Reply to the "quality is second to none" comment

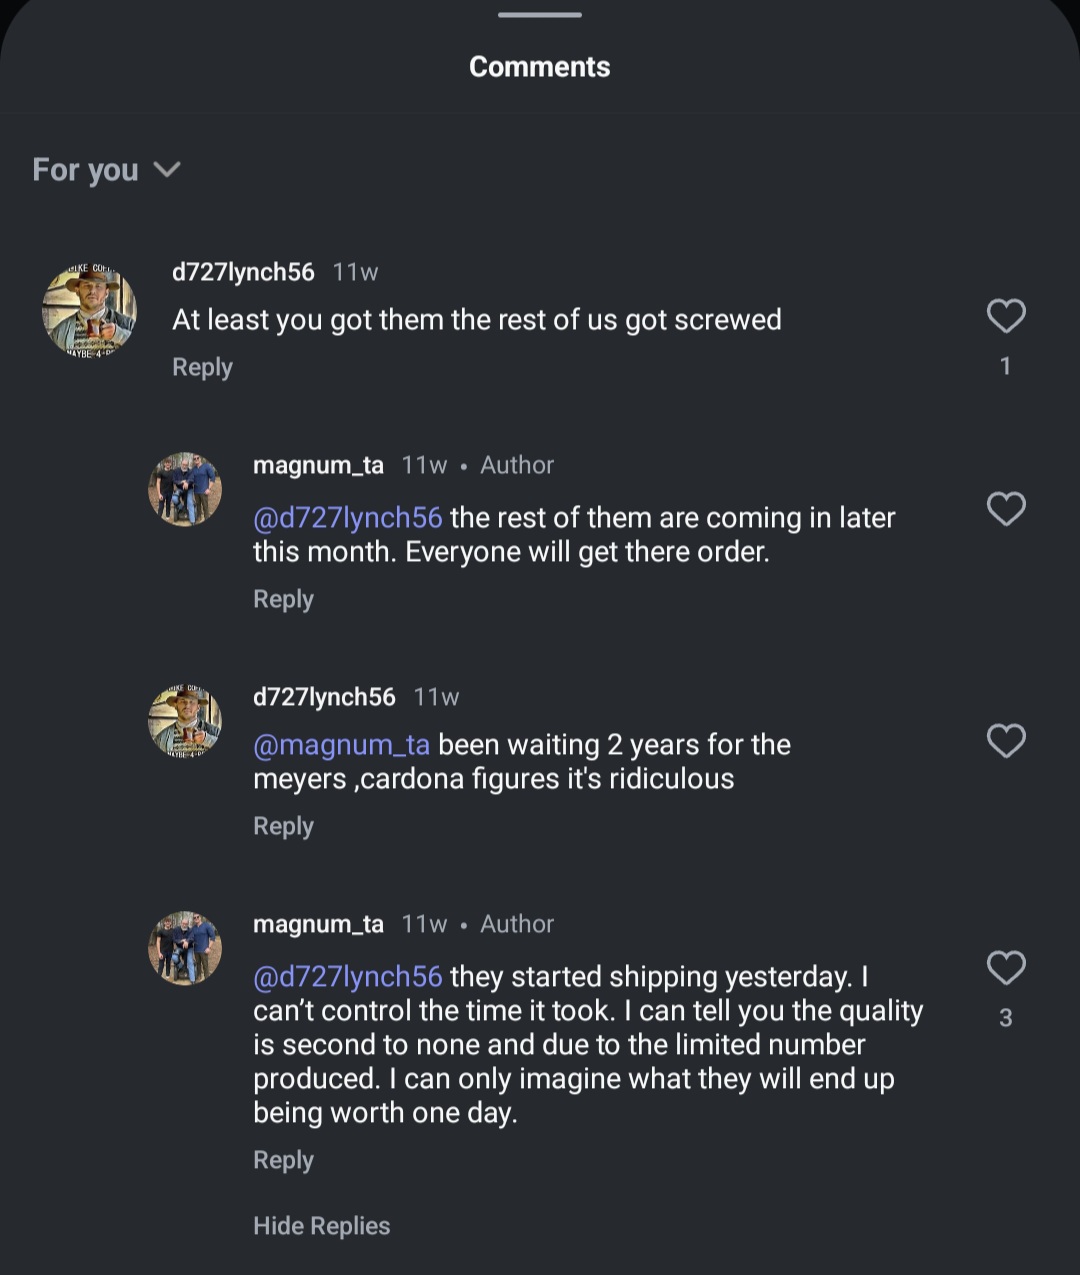coord(283,1160)
